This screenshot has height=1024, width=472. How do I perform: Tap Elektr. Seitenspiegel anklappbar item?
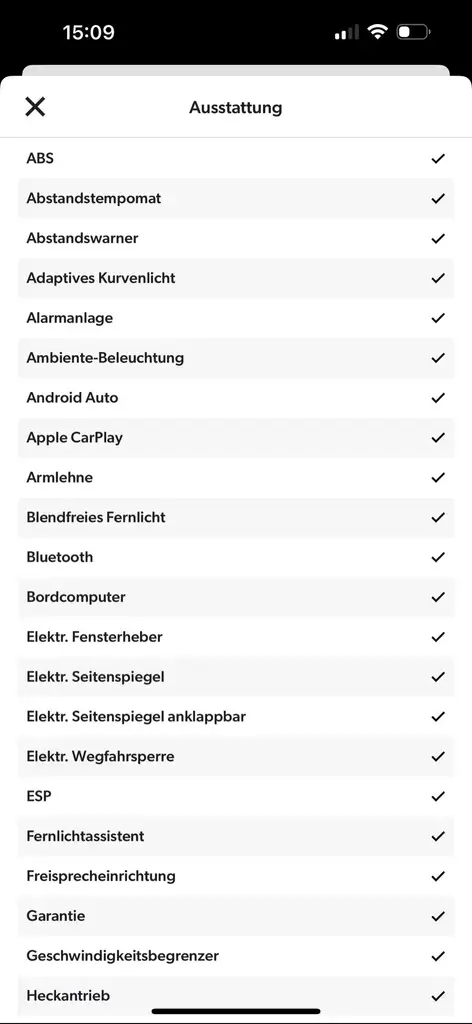tap(236, 716)
